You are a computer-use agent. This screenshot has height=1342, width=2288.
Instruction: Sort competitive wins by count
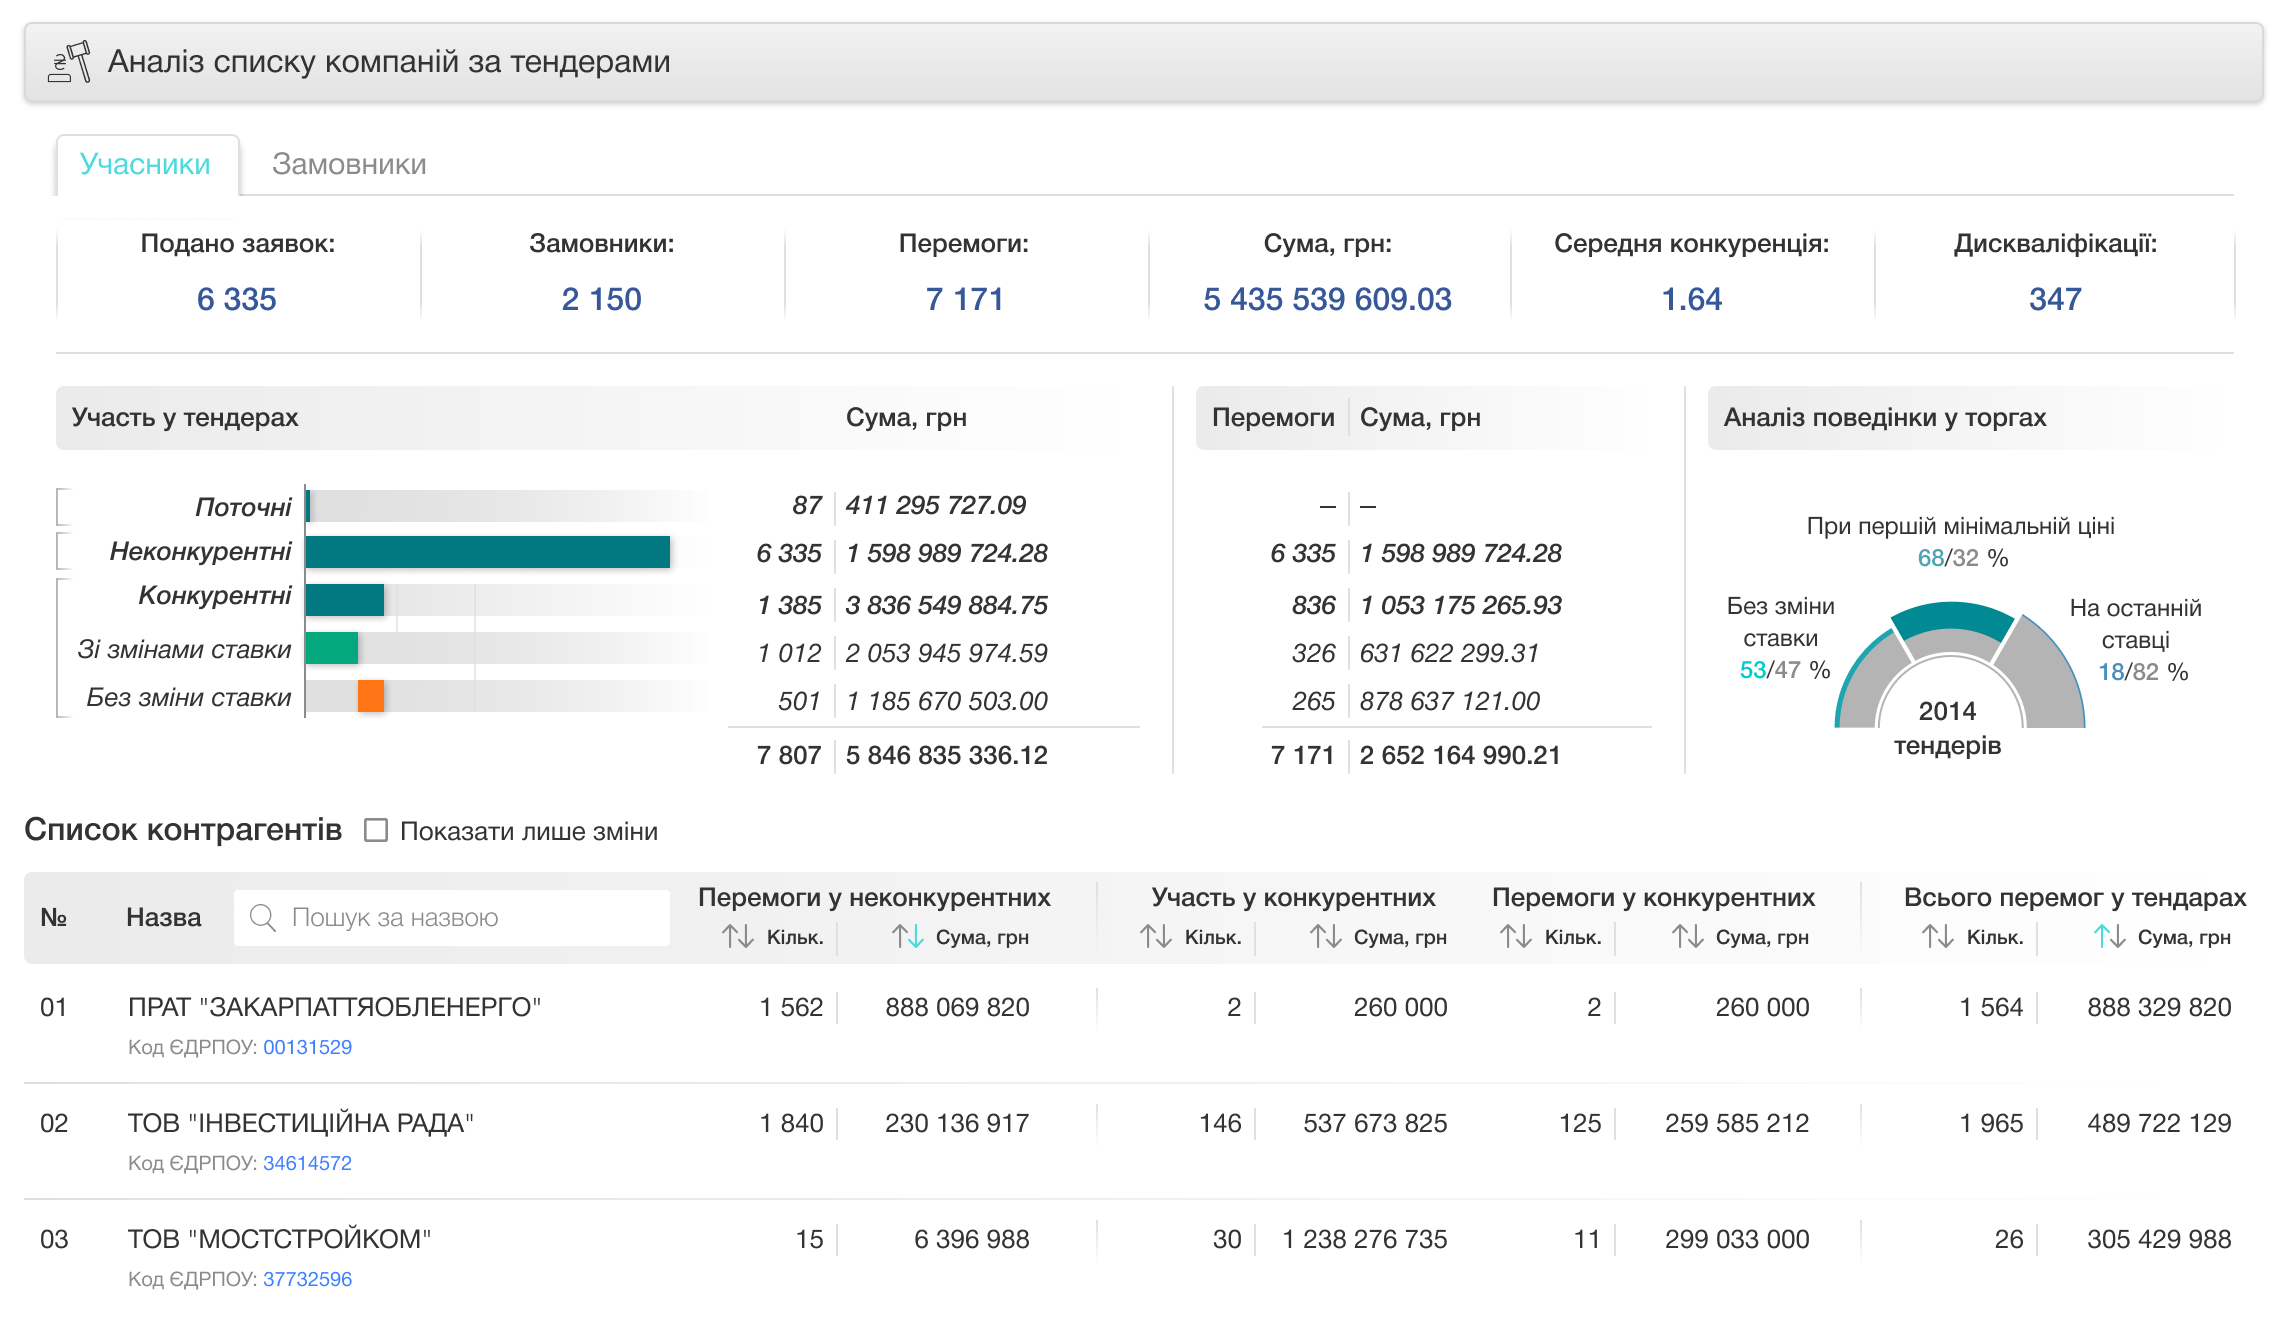[x=1515, y=937]
